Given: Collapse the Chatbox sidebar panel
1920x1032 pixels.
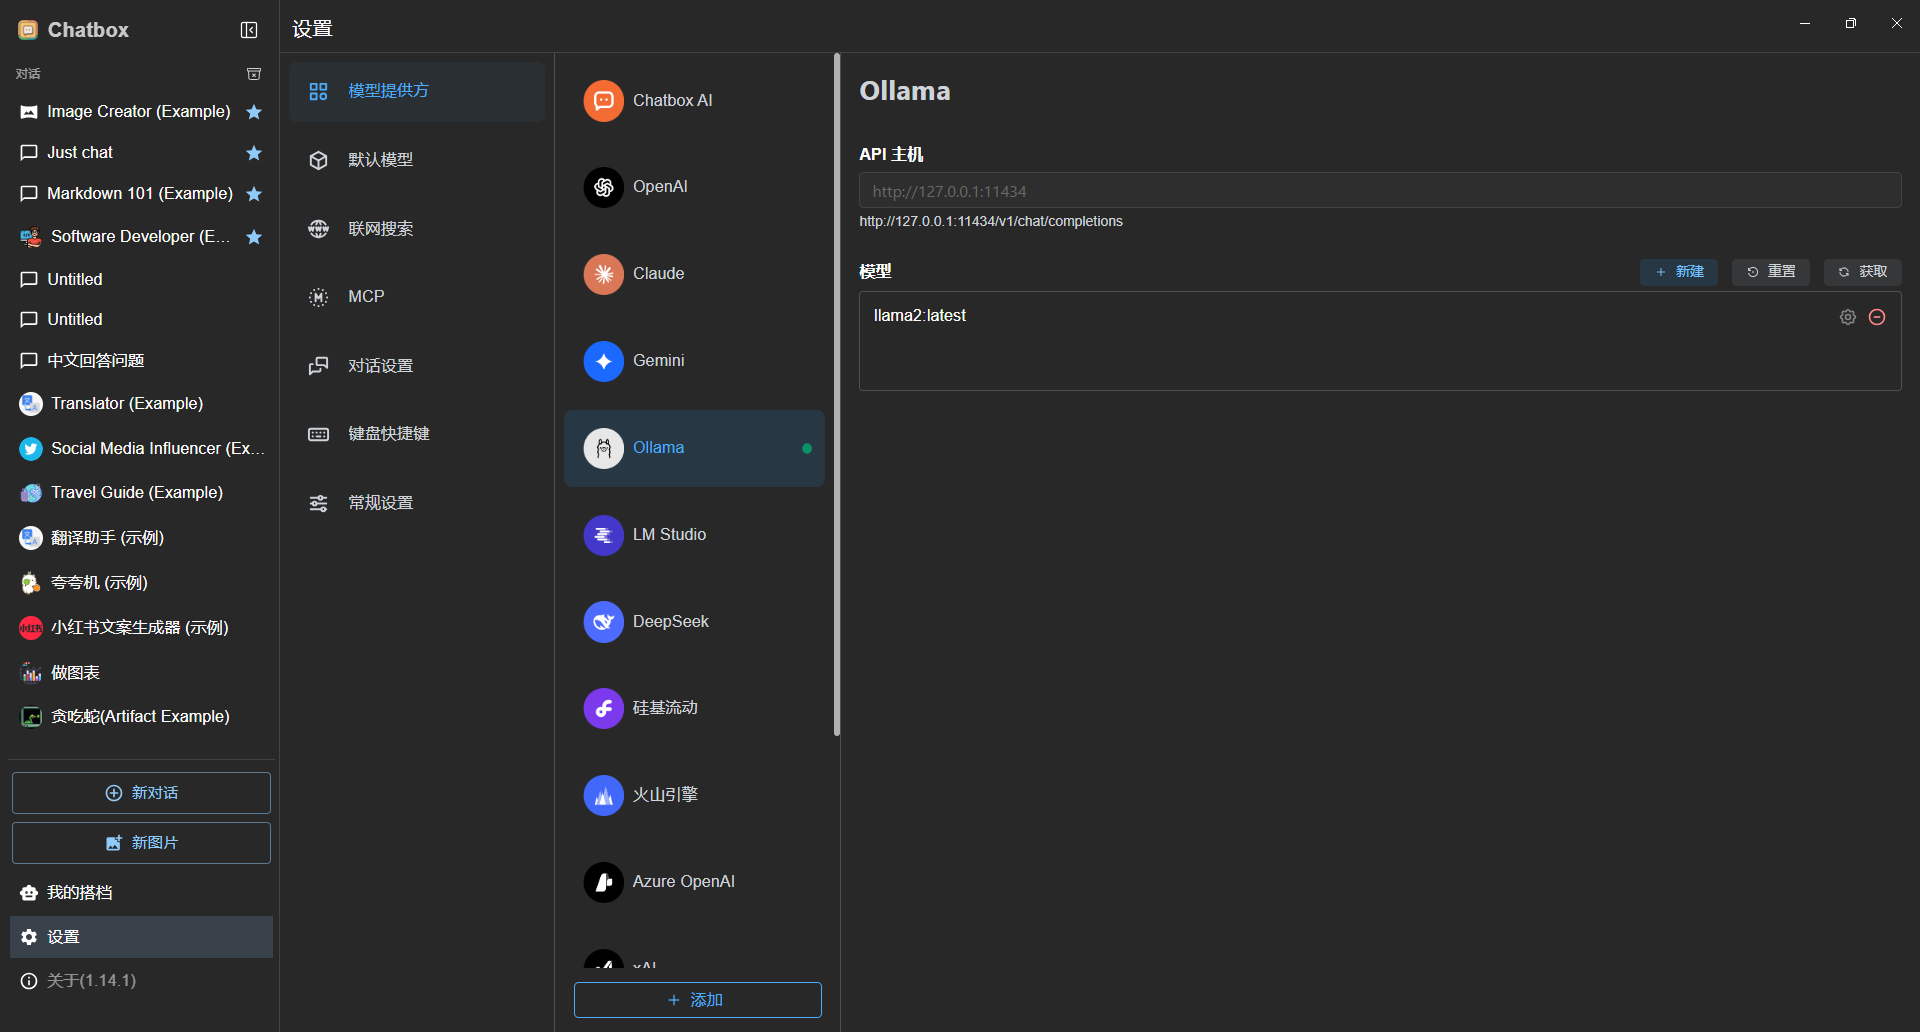Looking at the screenshot, I should point(249,30).
